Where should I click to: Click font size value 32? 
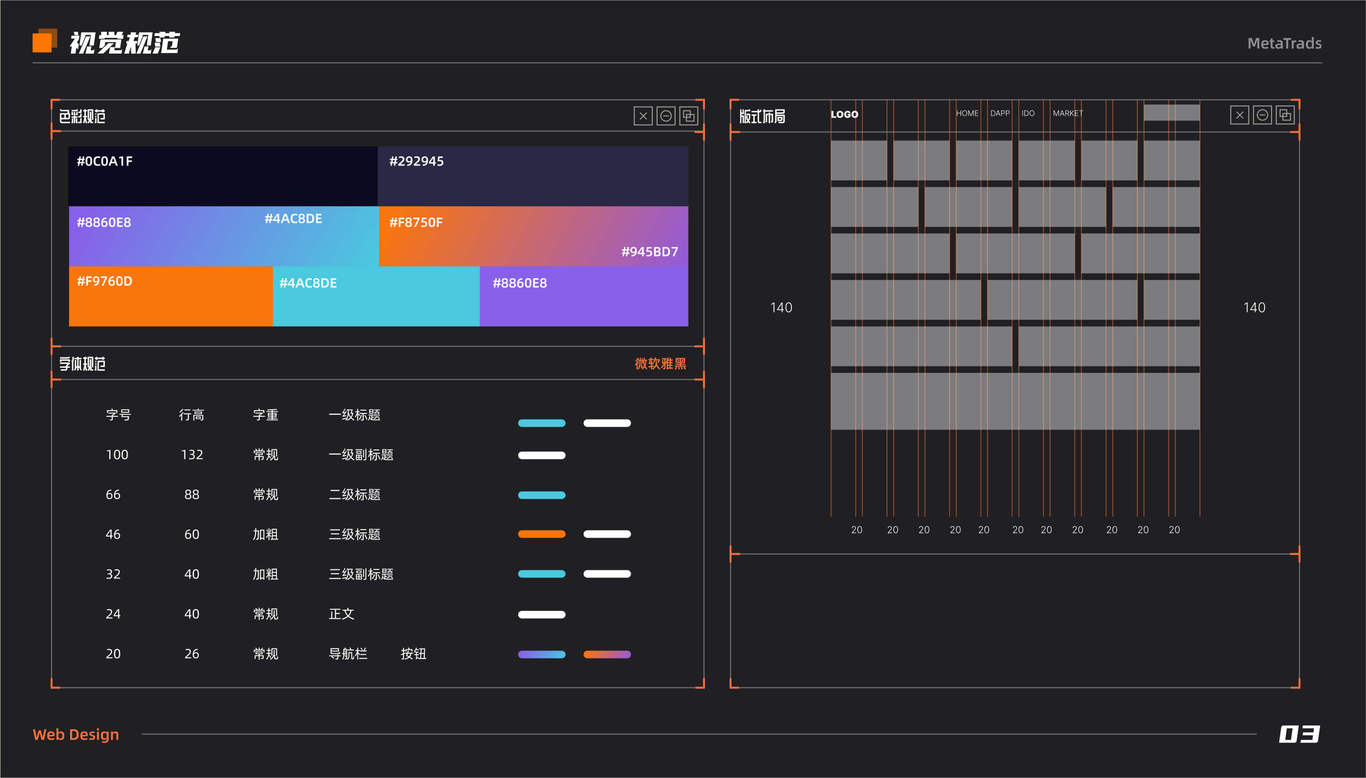113,575
